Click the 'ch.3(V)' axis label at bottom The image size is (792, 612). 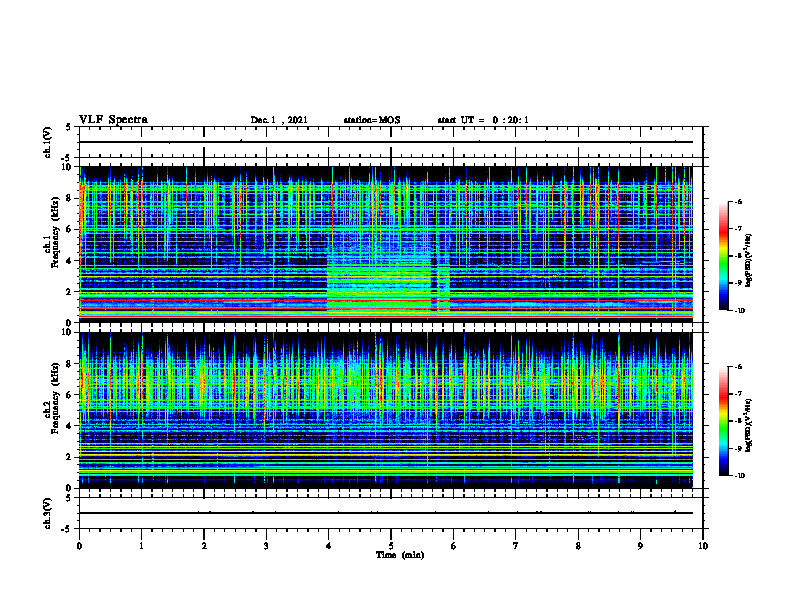[x=48, y=513]
